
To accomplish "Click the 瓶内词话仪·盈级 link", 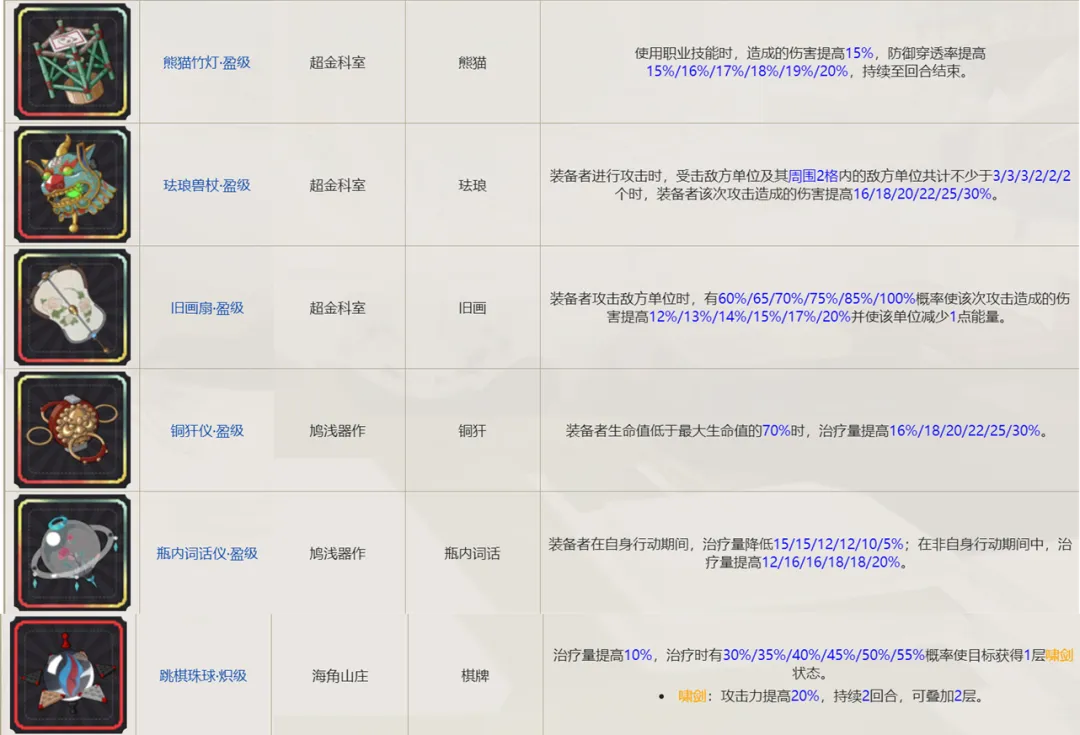I will 207,553.
